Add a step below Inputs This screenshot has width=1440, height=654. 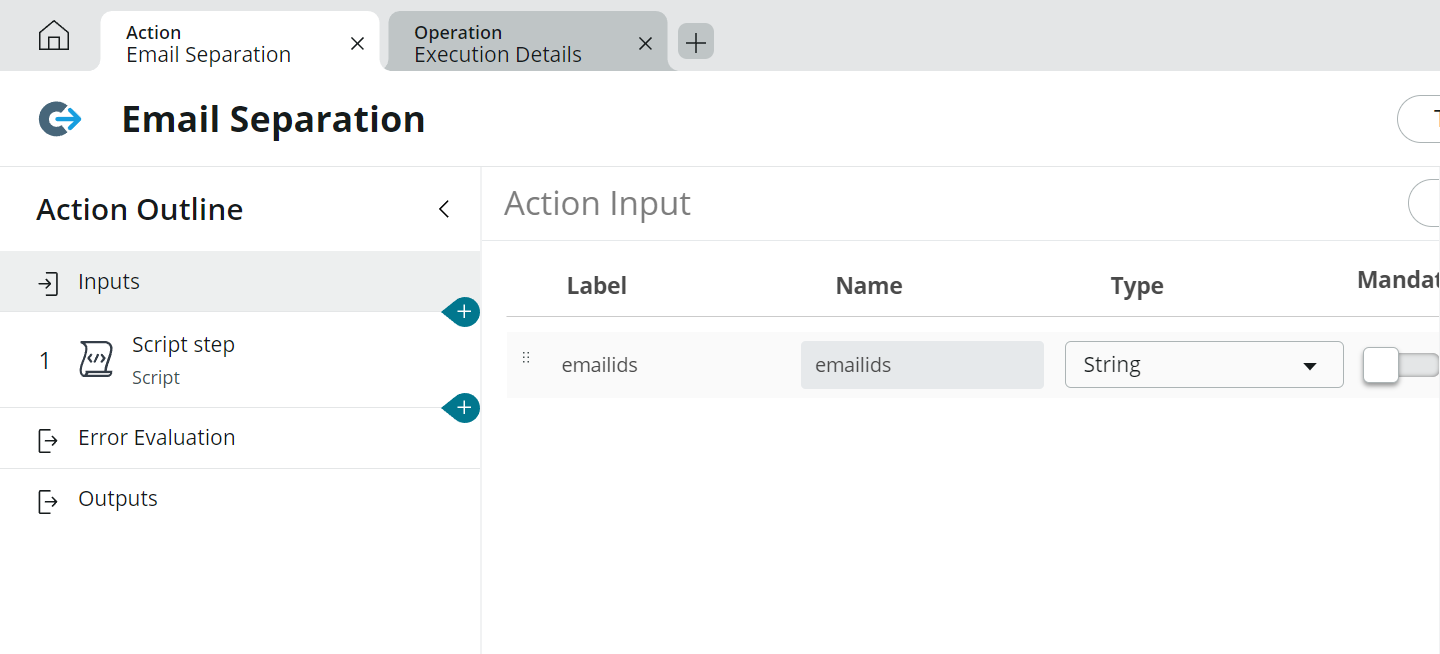point(463,313)
